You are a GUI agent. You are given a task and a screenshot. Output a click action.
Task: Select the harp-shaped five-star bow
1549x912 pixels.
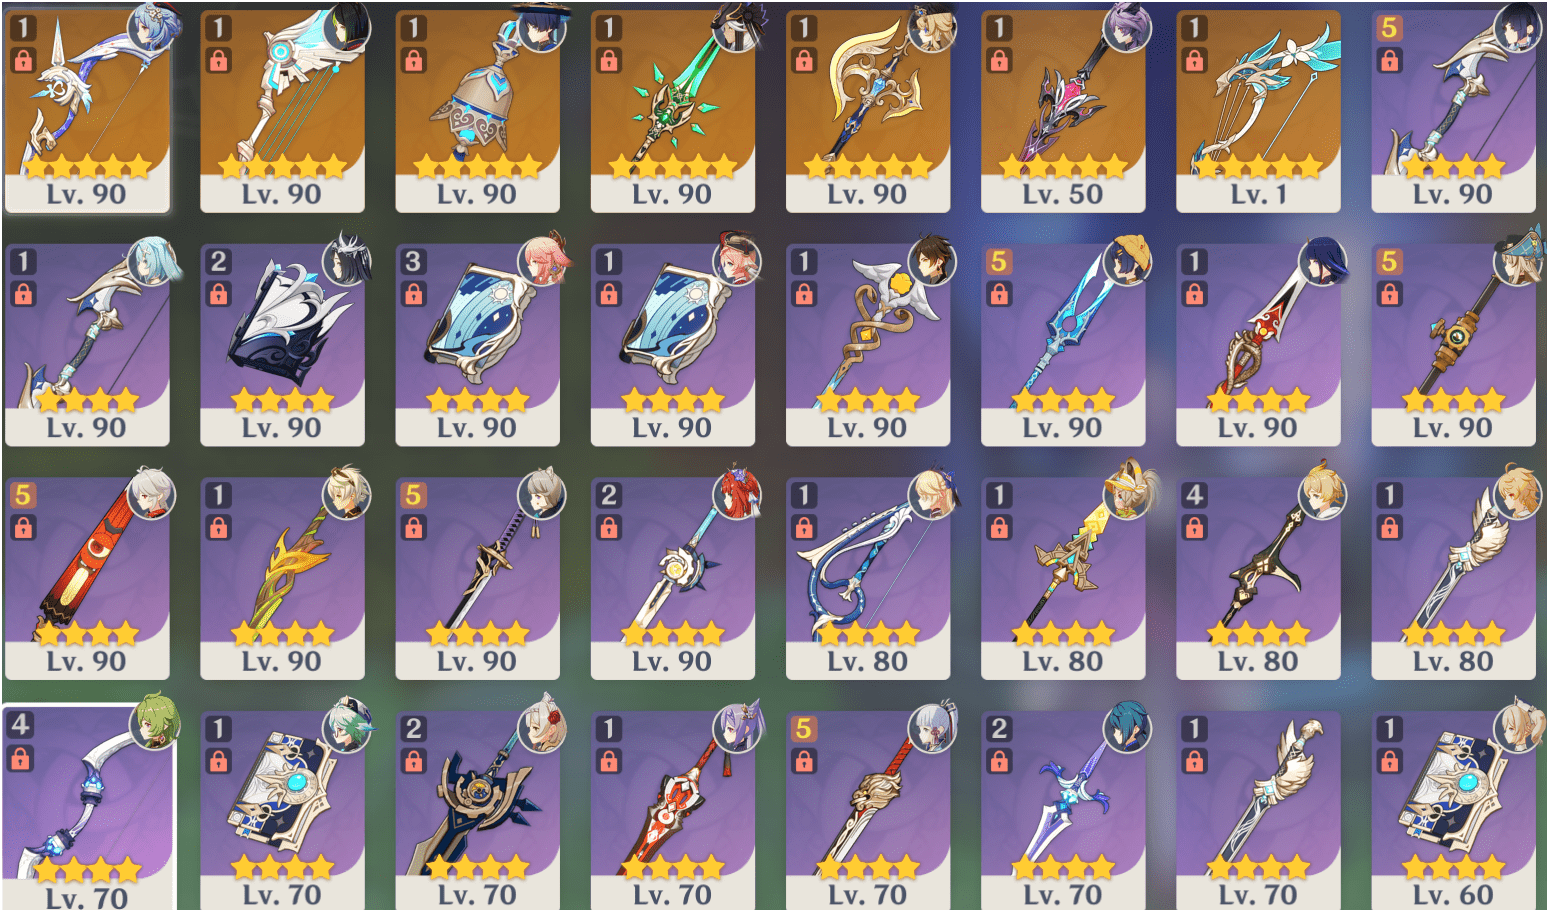point(282,110)
